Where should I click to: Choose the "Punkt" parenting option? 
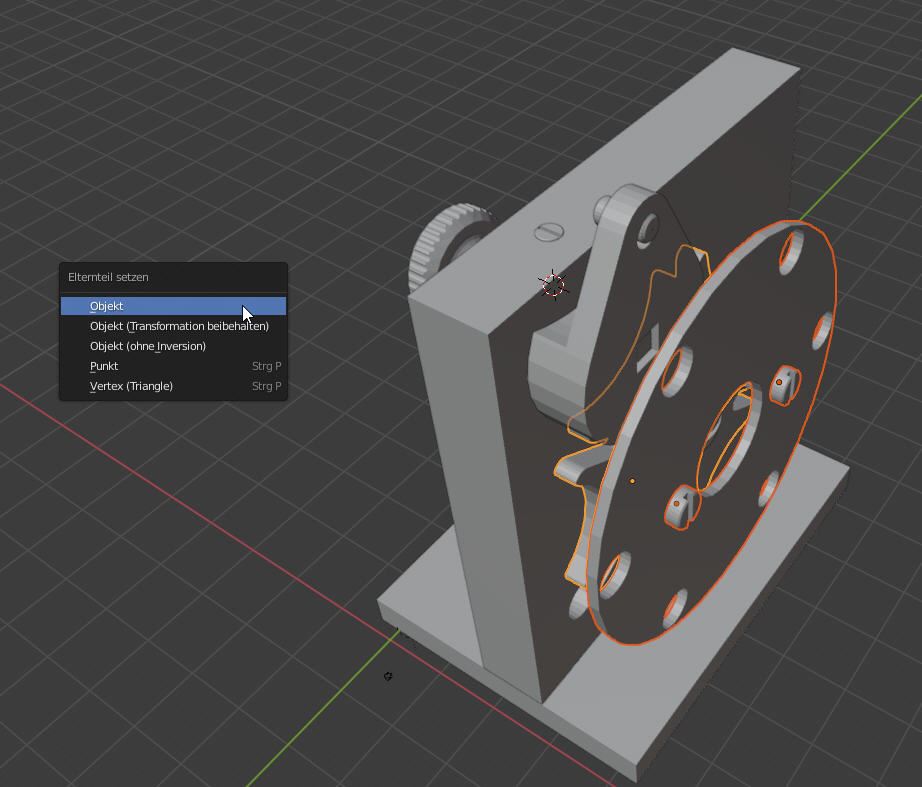tap(173, 366)
